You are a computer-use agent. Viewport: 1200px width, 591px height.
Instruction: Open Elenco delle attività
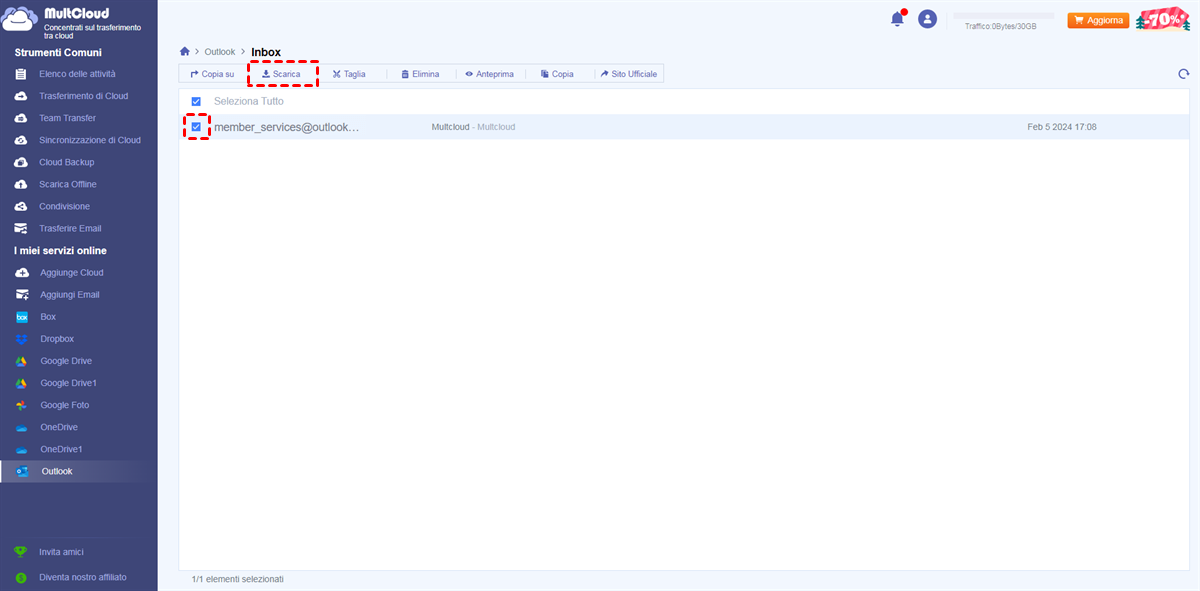(78, 74)
